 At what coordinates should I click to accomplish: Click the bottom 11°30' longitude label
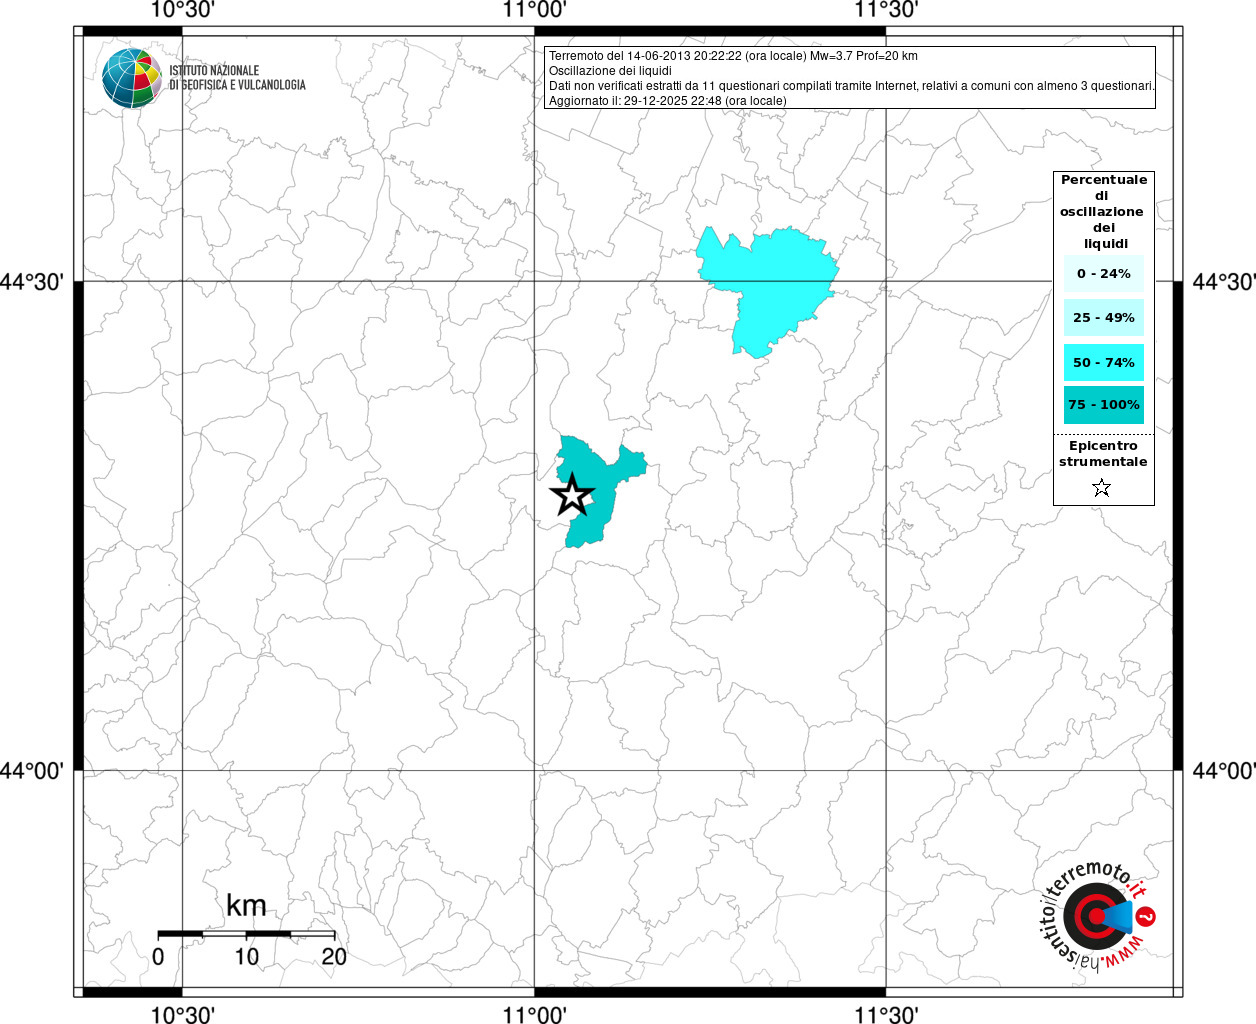tap(886, 1014)
